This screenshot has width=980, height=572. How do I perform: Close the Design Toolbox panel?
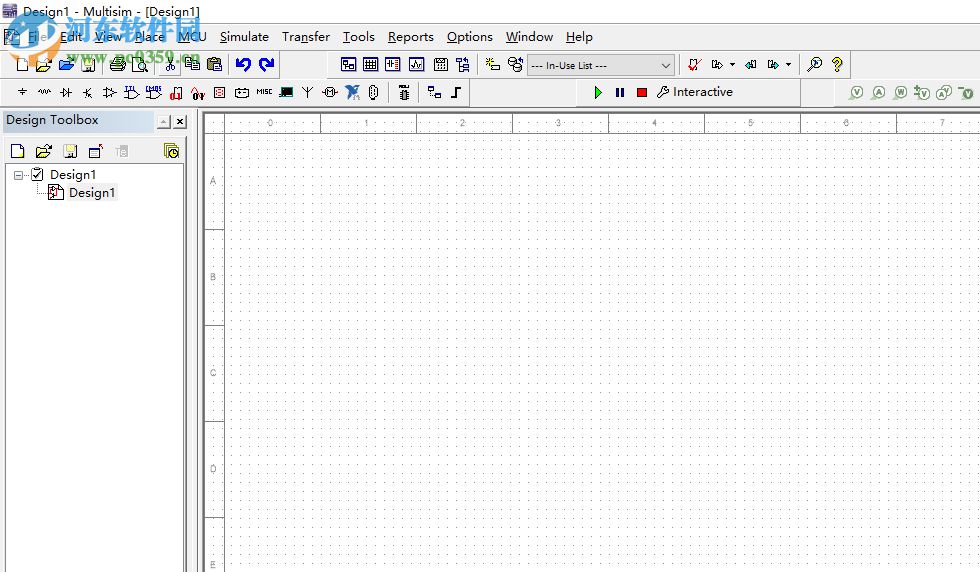point(180,122)
